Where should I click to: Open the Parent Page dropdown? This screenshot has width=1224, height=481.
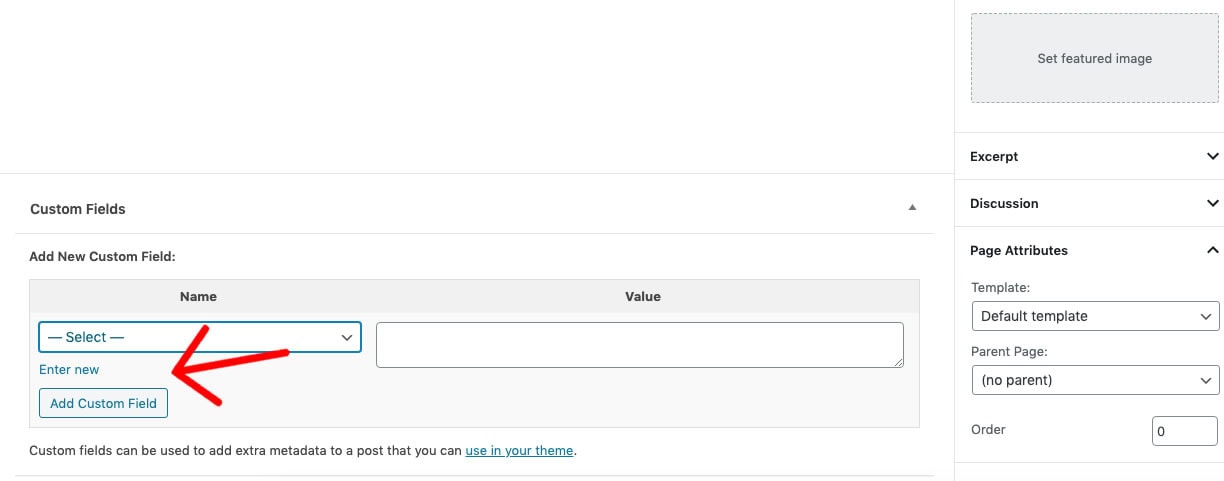coord(1095,380)
